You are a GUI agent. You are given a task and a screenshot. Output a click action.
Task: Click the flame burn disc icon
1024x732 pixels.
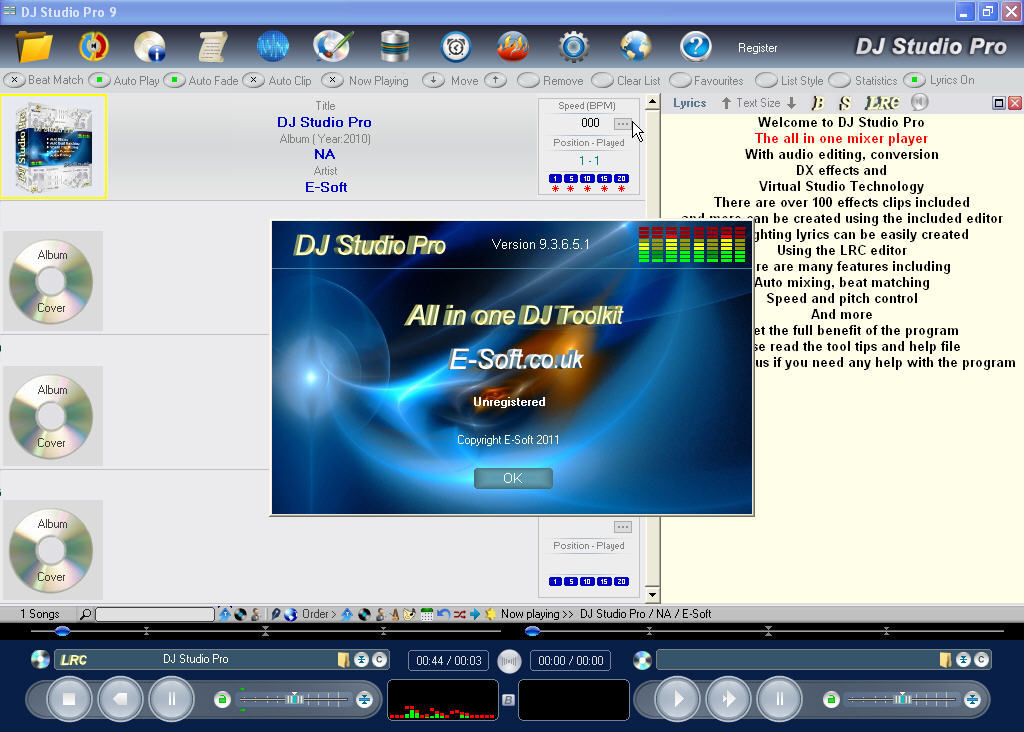pos(513,46)
